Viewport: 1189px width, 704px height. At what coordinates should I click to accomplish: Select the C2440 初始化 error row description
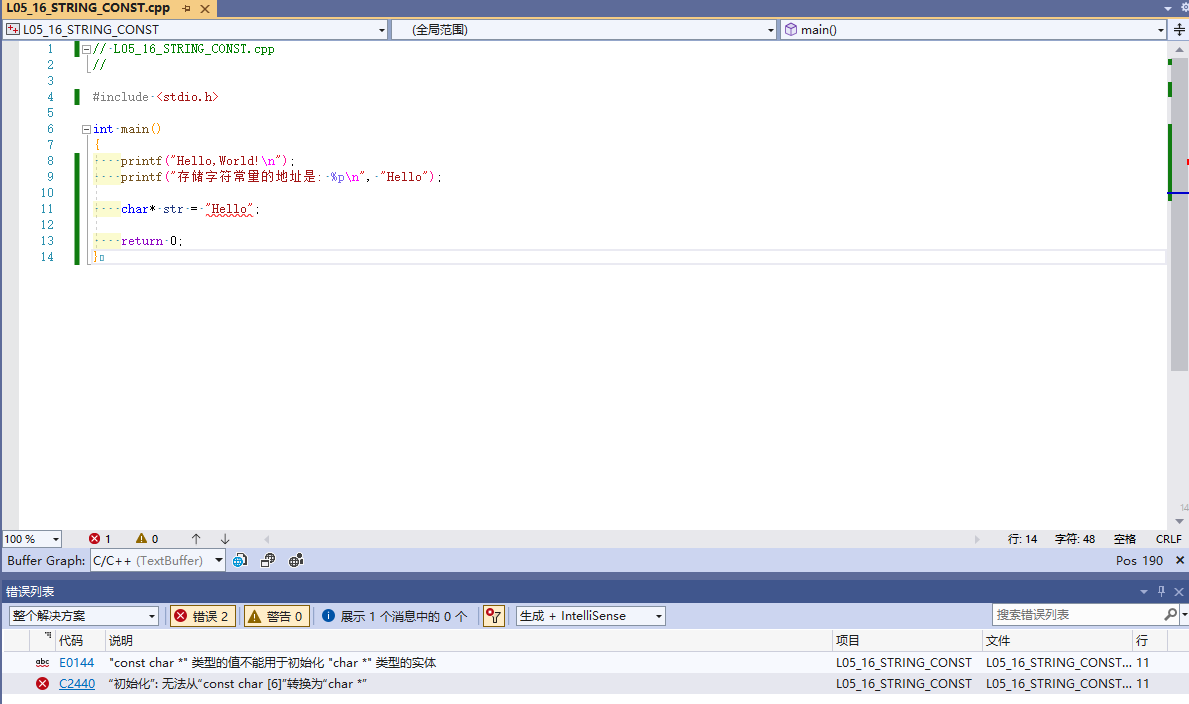tap(237, 684)
